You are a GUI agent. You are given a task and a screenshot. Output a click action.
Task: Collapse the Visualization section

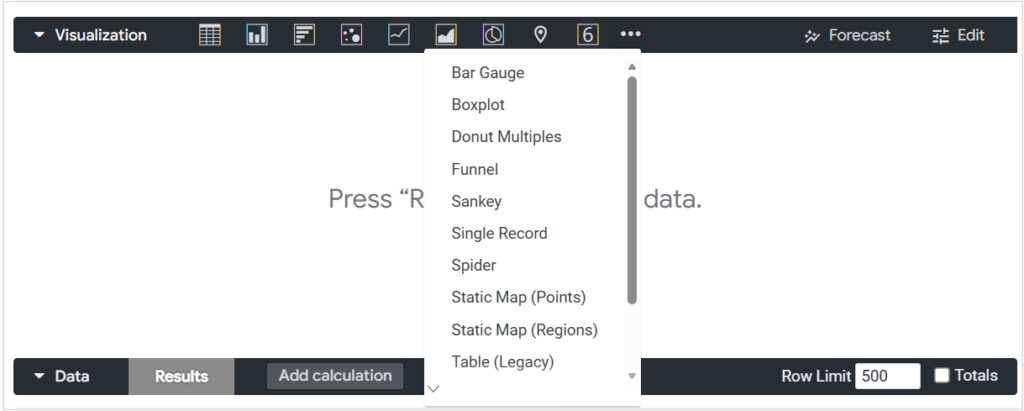click(39, 35)
